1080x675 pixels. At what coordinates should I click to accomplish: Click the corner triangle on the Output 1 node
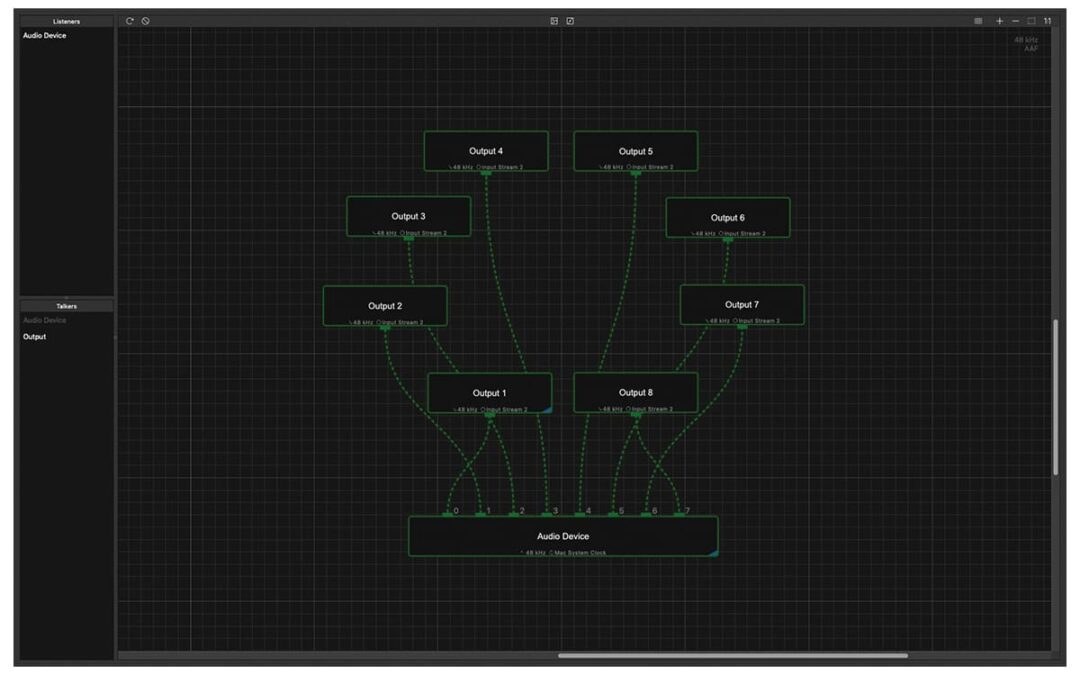point(547,410)
